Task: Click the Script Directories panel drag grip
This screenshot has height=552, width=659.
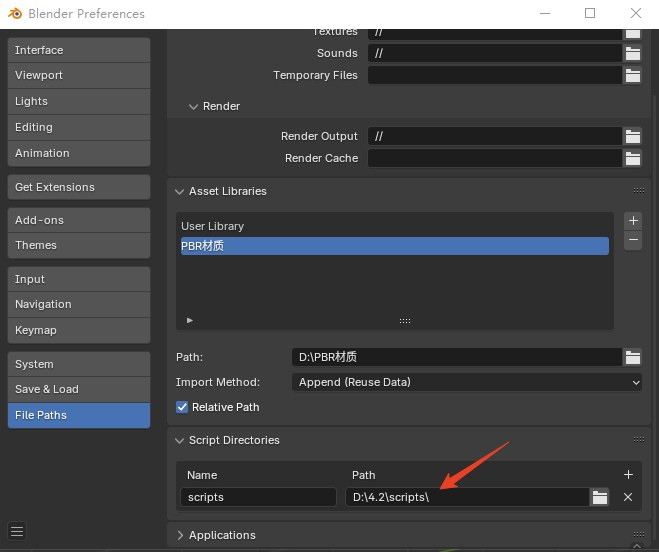Action: (x=639, y=440)
